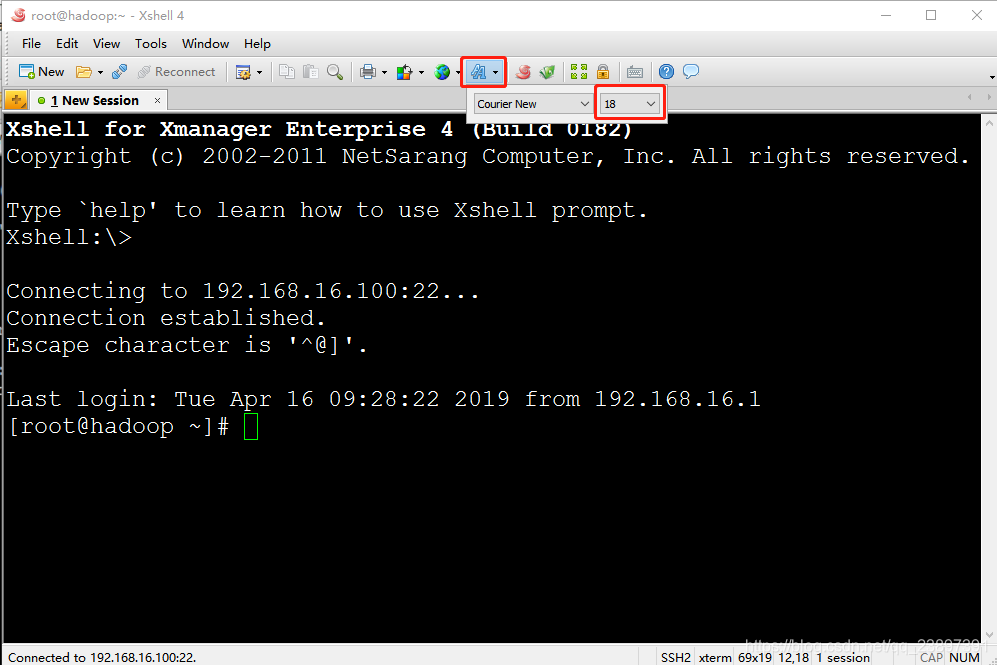
Task: Click the Print toolbar icon
Action: [x=368, y=72]
